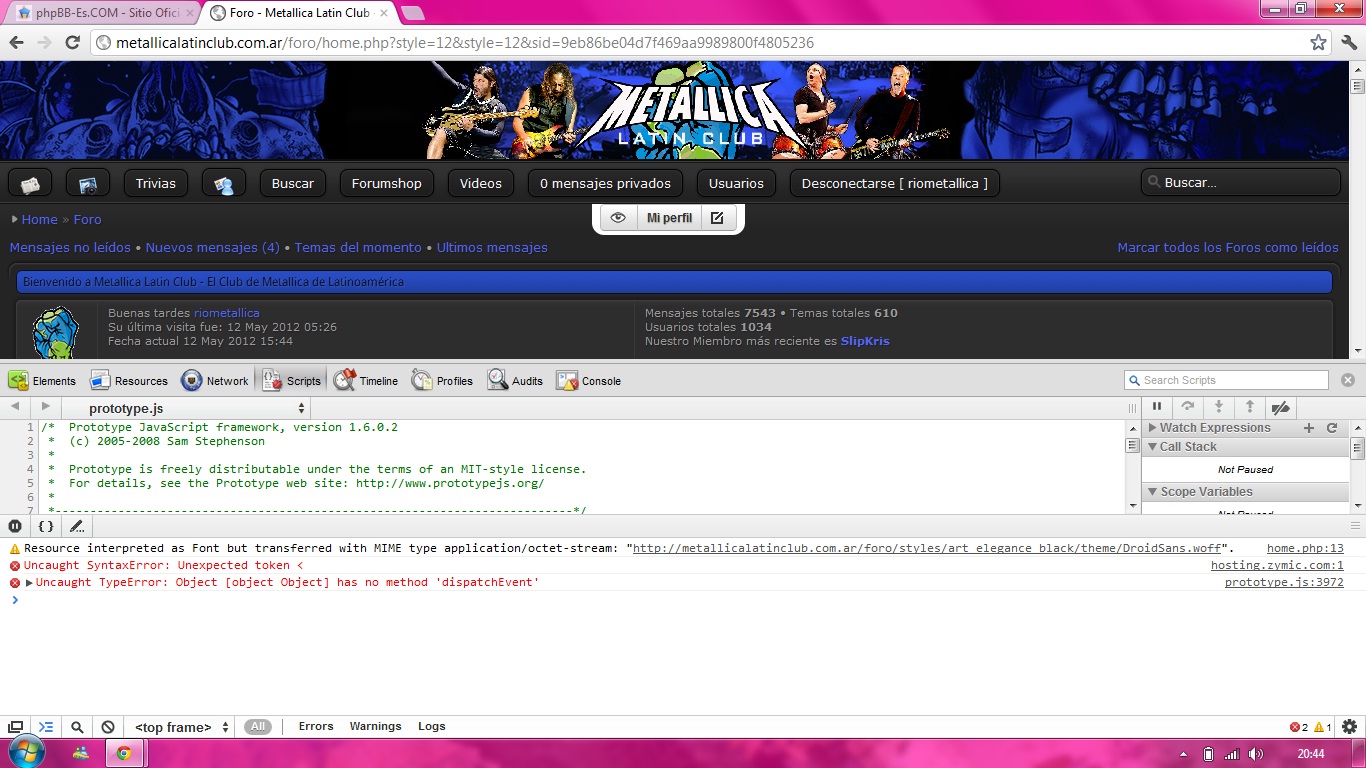Switch to the Network panel
This screenshot has width=1366, height=768.
coord(215,380)
